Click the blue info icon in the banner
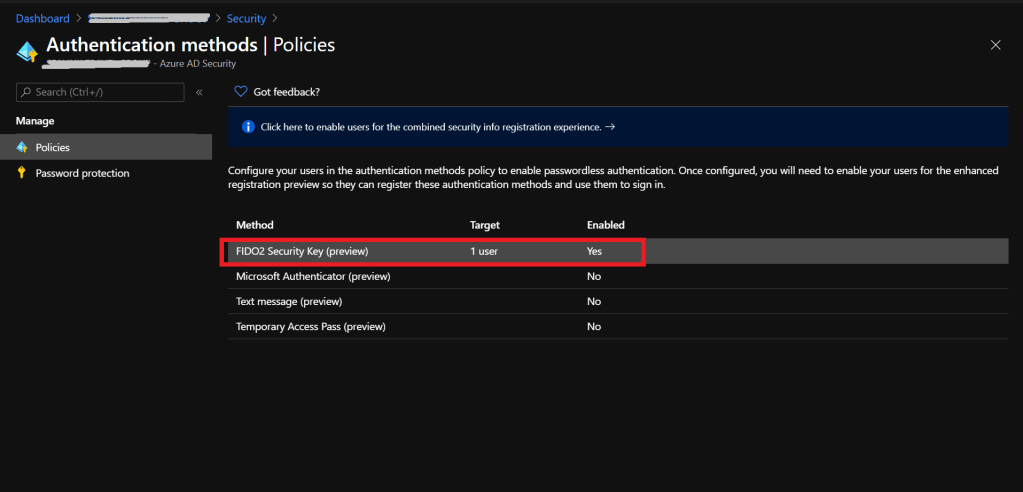Image resolution: width=1023 pixels, height=492 pixels. (248, 127)
